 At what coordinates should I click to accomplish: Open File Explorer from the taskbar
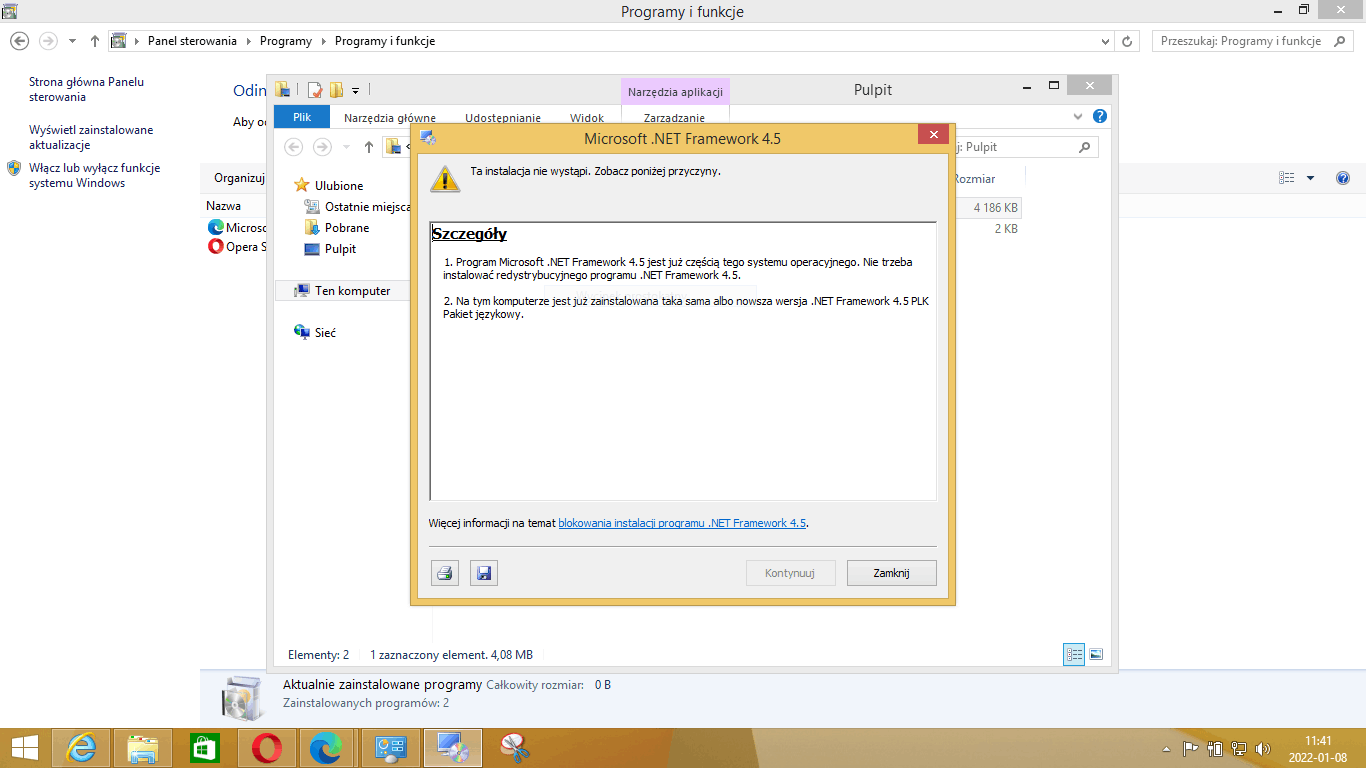[143, 748]
